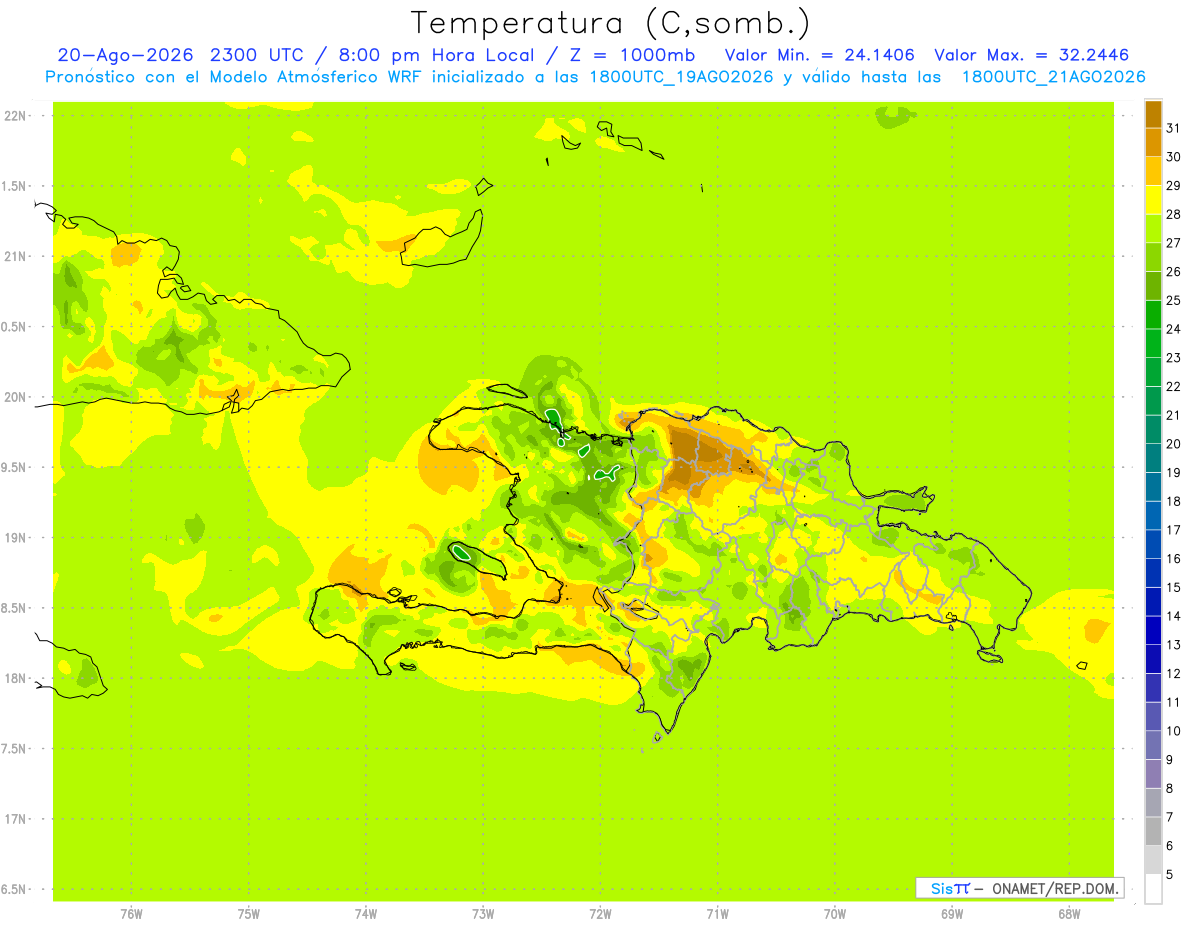Select the legend swatch between 30 and 31
Image resolution: width=1200 pixels, height=927 pixels.
pyautogui.click(x=1153, y=142)
